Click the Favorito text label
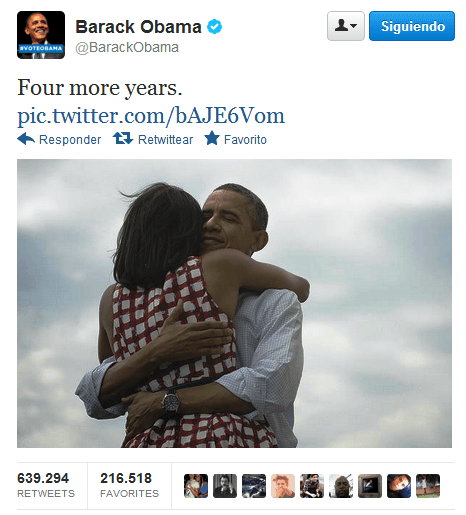This screenshot has height=515, width=466. tap(245, 140)
